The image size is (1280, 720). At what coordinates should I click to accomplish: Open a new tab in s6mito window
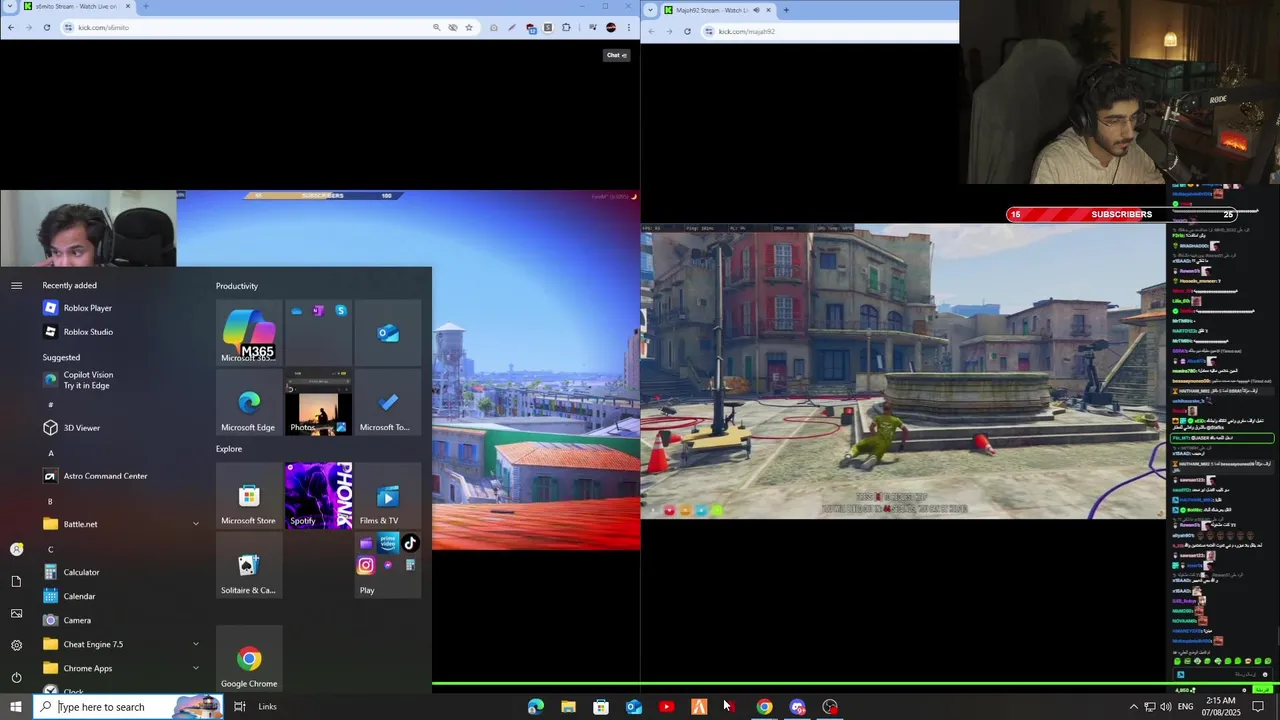146,7
